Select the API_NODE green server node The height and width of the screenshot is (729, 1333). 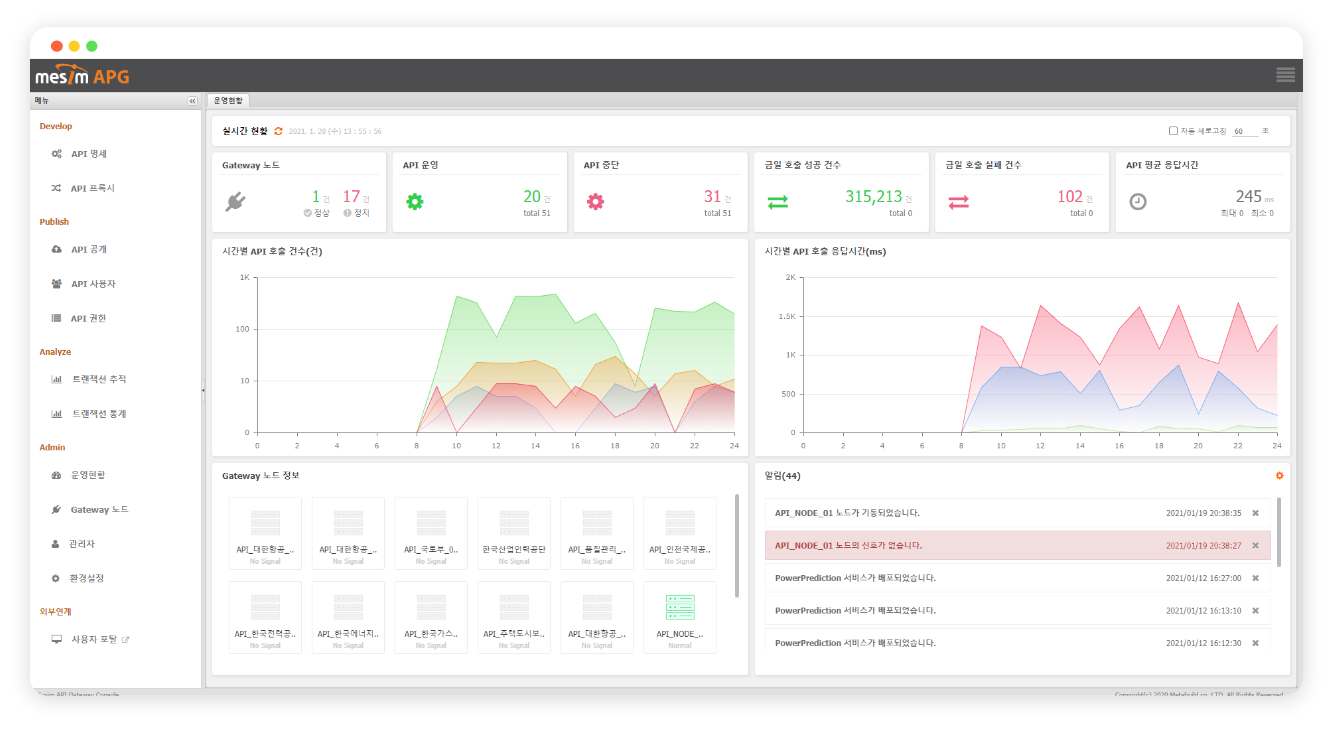(680, 617)
